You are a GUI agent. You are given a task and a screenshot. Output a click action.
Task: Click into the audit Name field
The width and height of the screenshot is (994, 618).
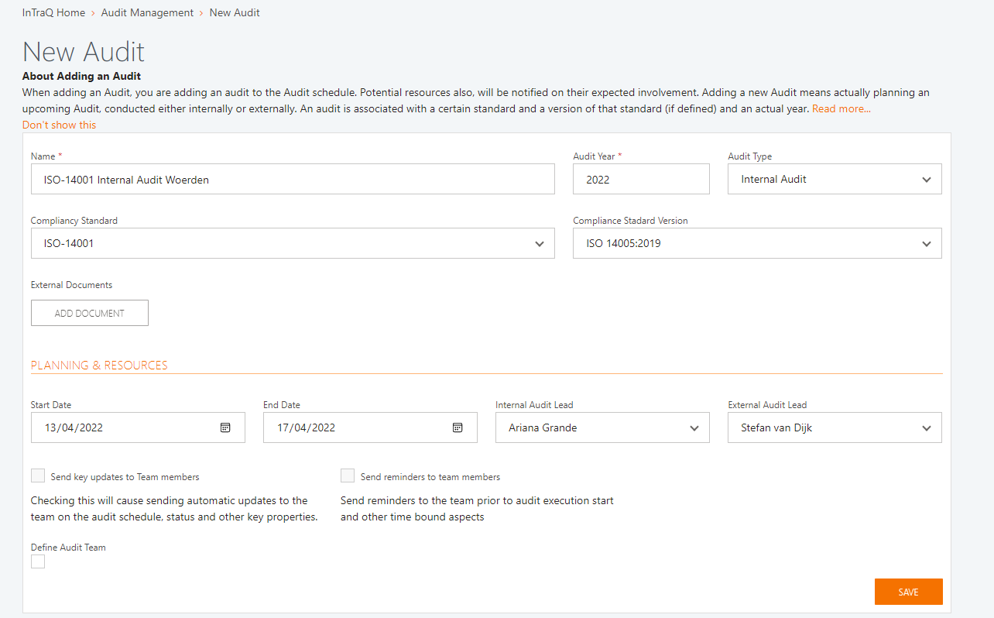292,180
